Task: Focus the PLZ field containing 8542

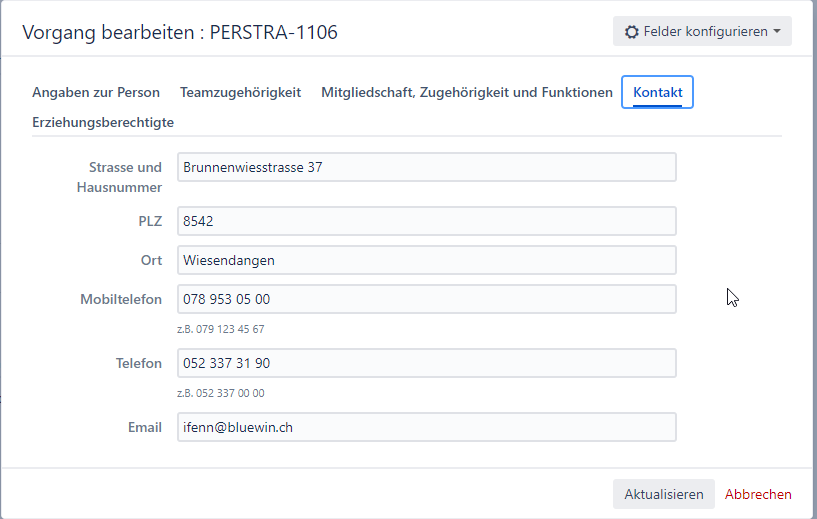Action: tap(426, 221)
